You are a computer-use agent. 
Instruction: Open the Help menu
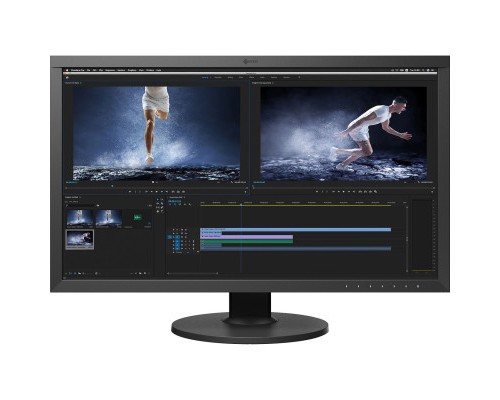coord(159,70)
